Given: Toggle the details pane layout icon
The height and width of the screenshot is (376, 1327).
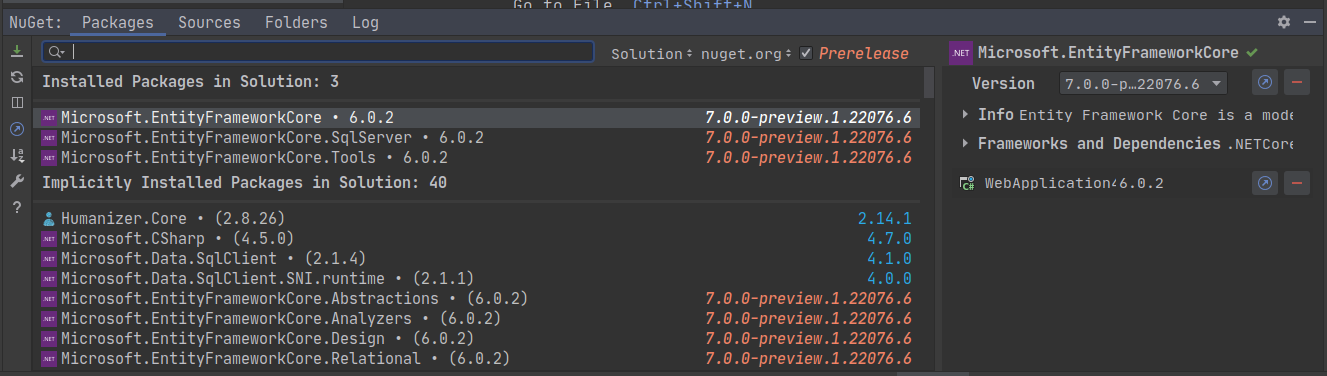Looking at the screenshot, I should point(16,103).
